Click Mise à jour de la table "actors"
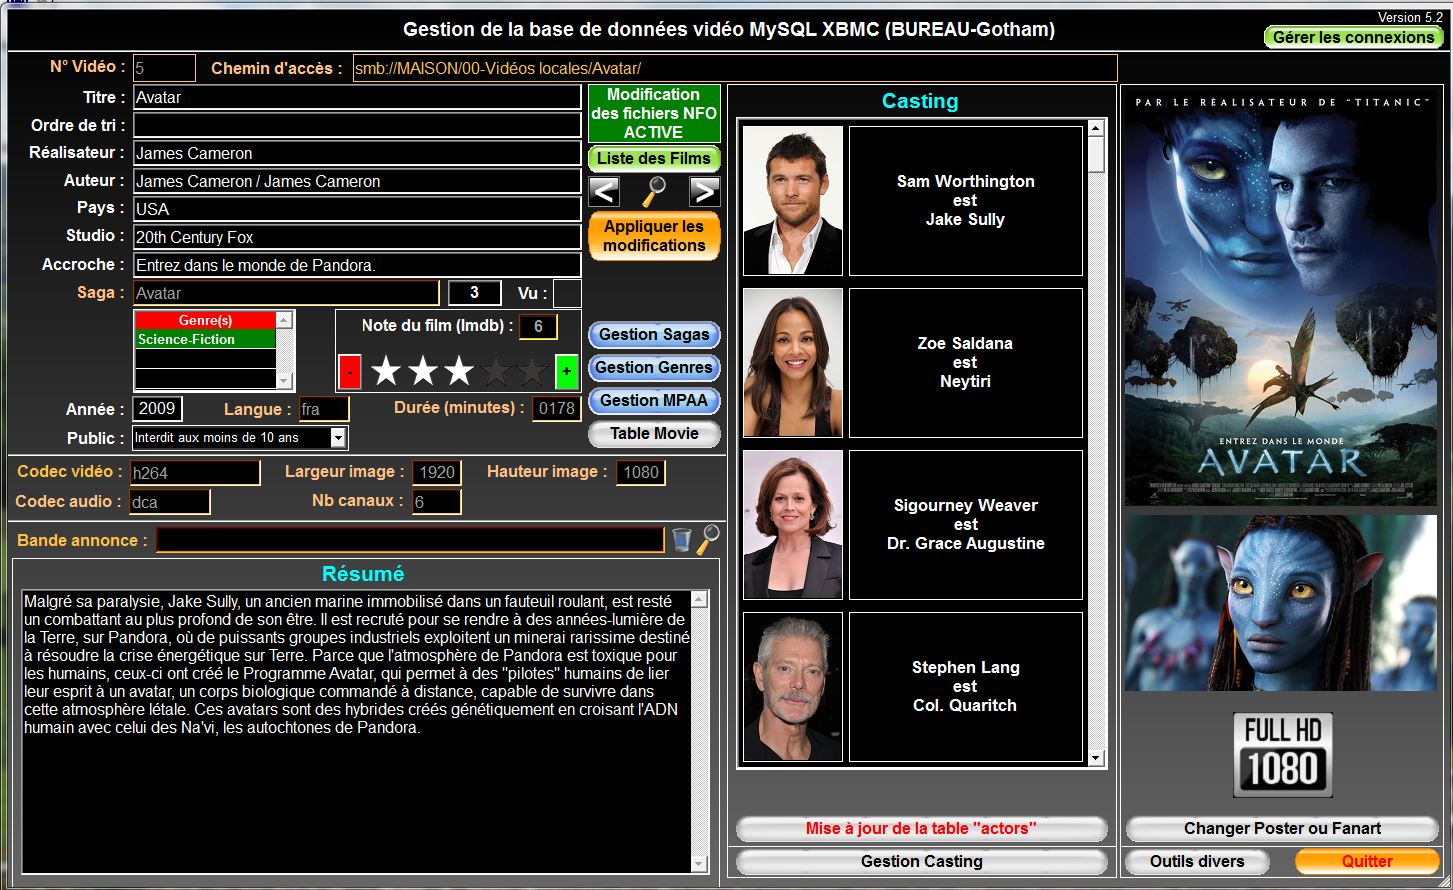The height and width of the screenshot is (890, 1453). (921, 828)
